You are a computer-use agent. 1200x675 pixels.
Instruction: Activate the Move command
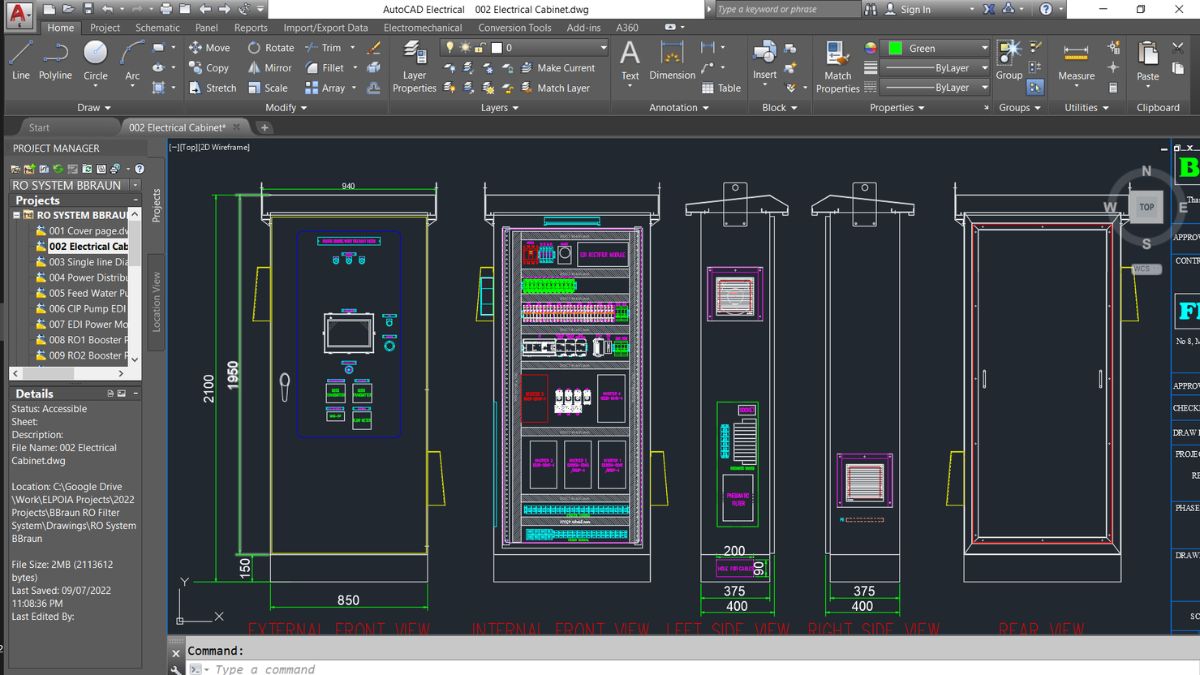209,47
